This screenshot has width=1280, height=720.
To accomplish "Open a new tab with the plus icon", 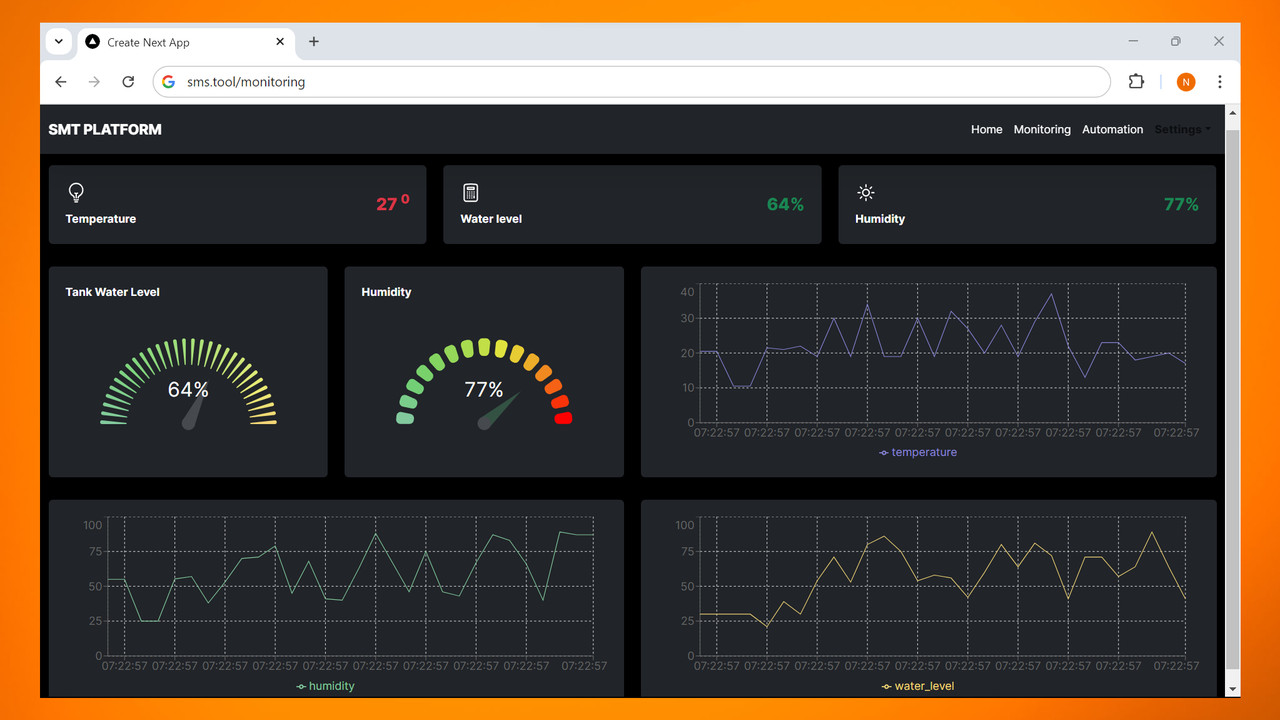I will 314,42.
